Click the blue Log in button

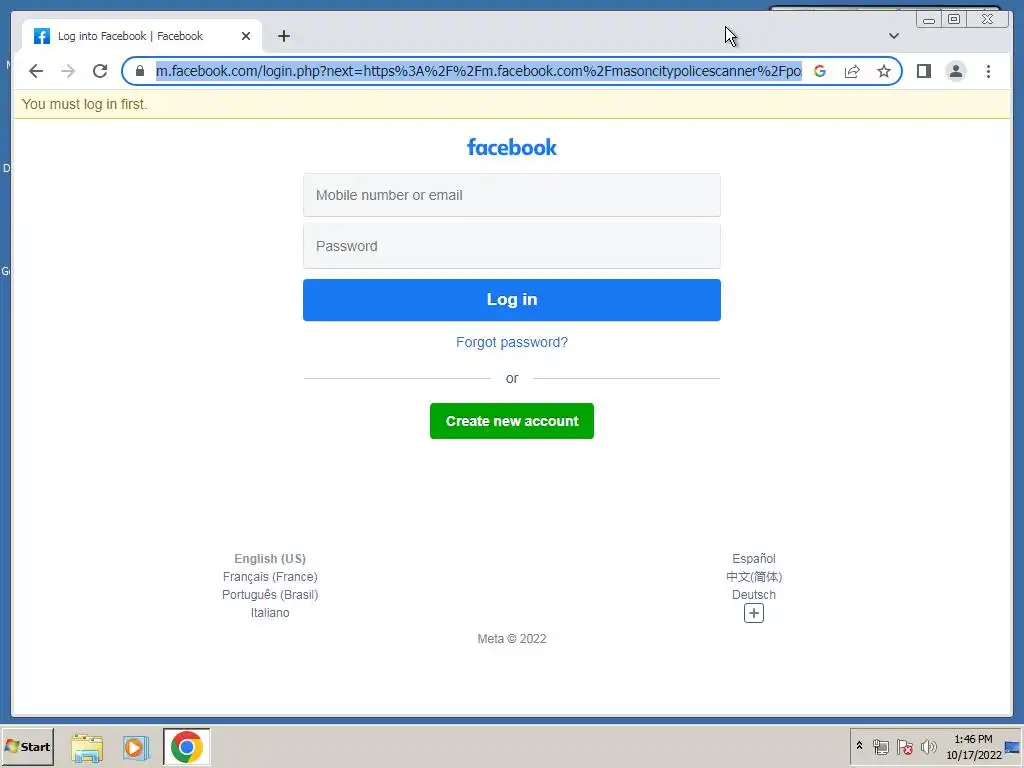[511, 300]
